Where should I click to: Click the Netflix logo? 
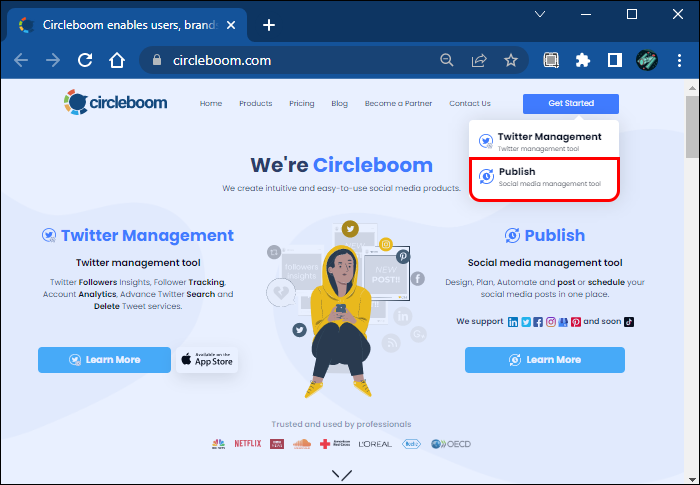coord(248,443)
